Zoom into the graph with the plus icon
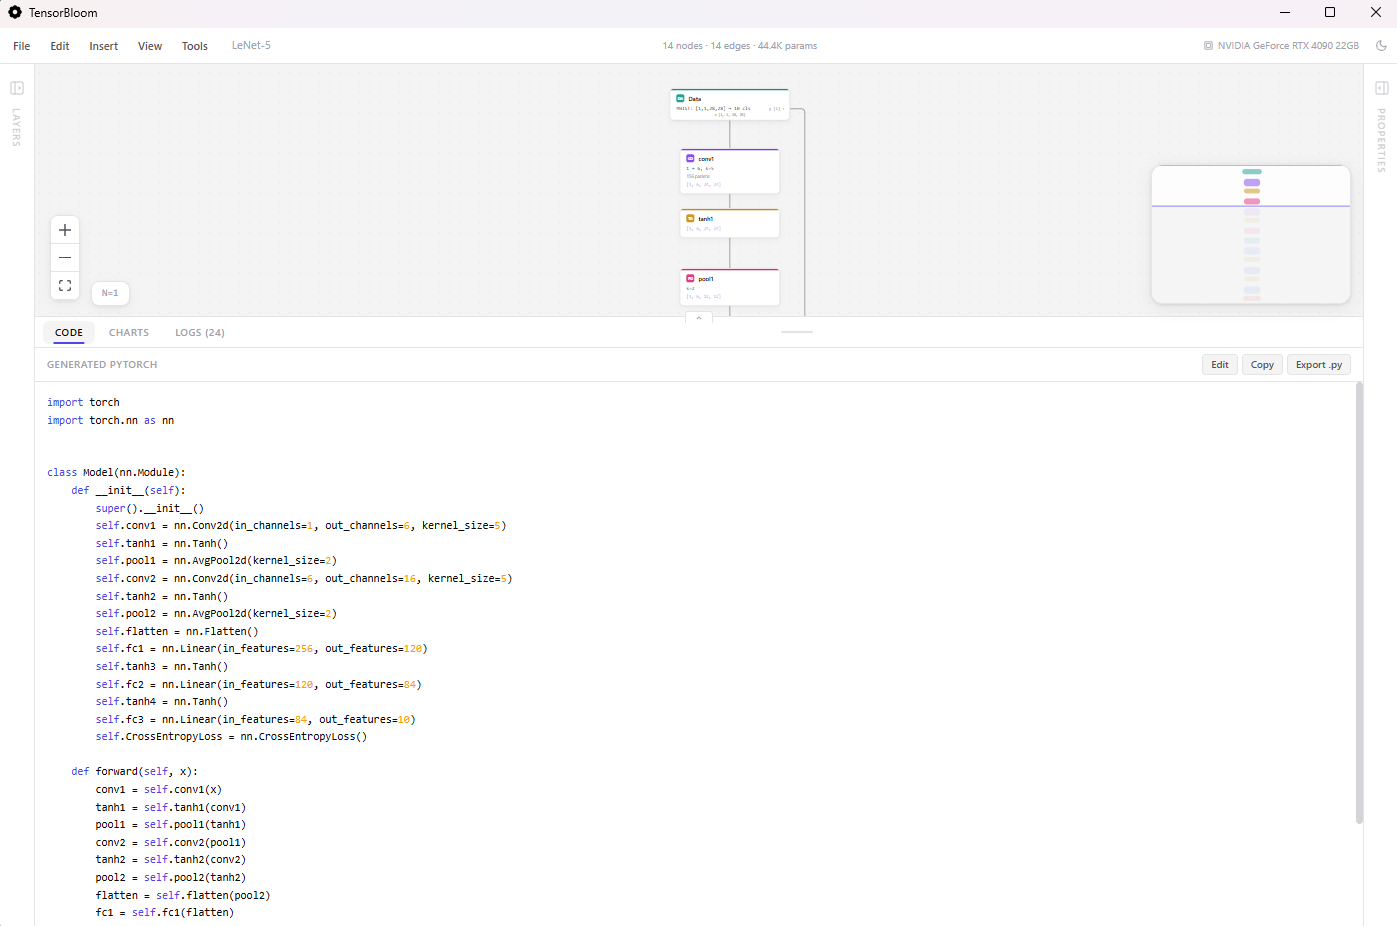The width and height of the screenshot is (1397, 926). click(64, 229)
